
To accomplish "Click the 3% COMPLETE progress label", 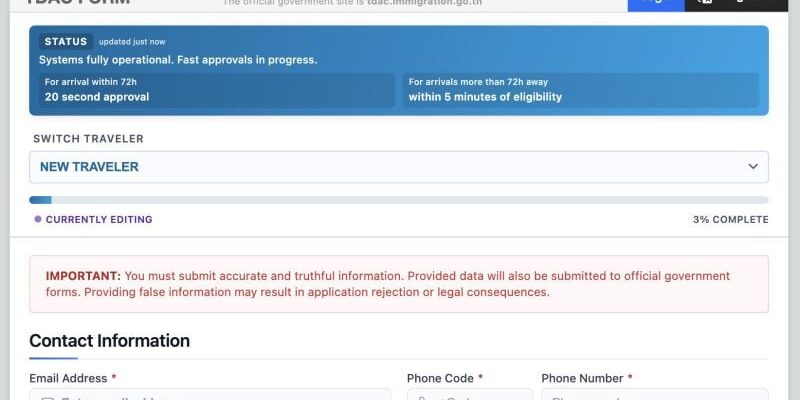I will [730, 220].
